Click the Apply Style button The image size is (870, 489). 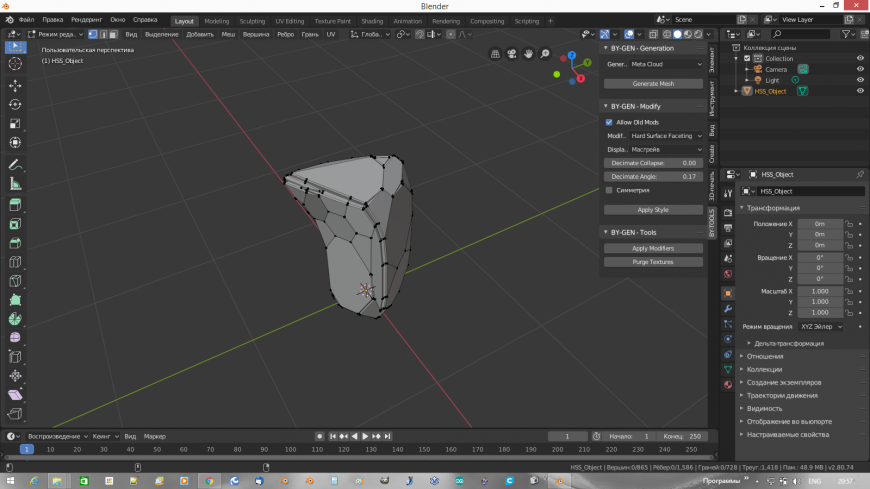(x=653, y=210)
